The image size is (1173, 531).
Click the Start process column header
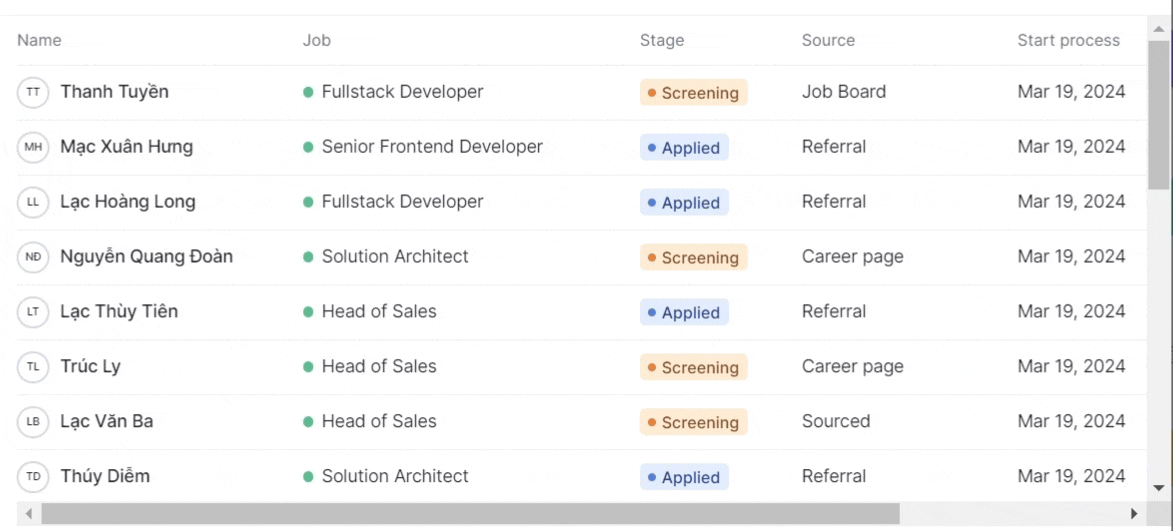point(1068,41)
